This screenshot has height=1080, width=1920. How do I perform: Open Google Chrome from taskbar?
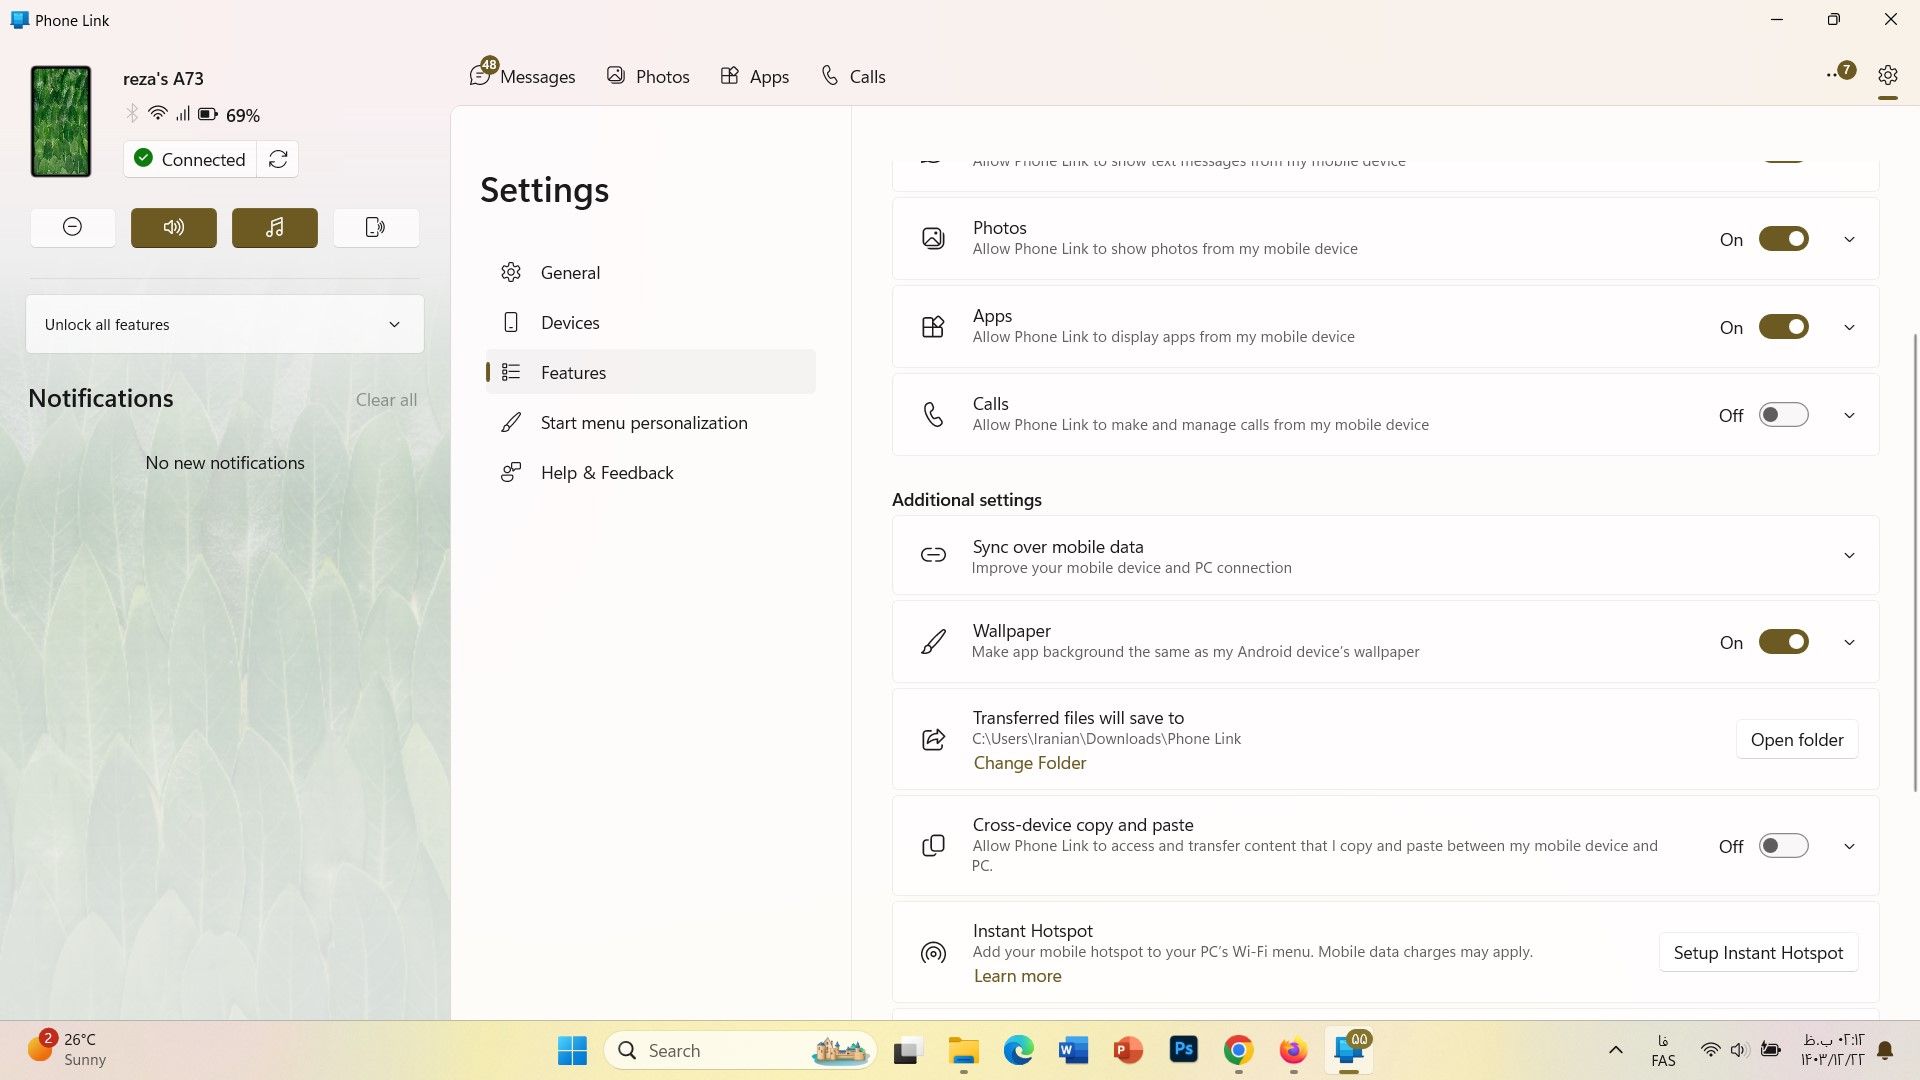(1238, 1050)
